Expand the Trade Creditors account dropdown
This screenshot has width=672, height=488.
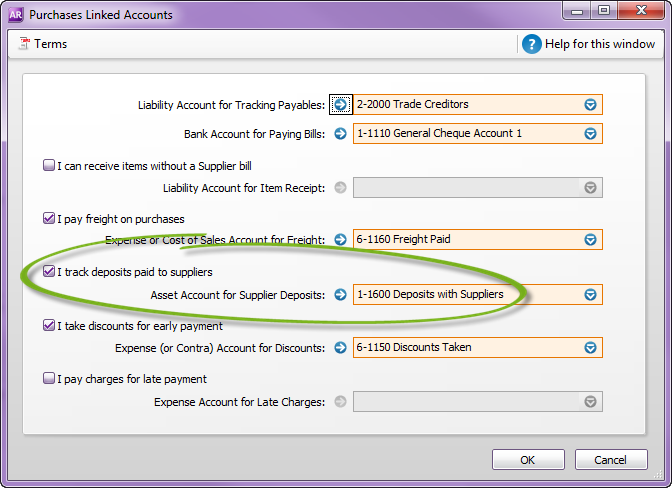click(590, 104)
